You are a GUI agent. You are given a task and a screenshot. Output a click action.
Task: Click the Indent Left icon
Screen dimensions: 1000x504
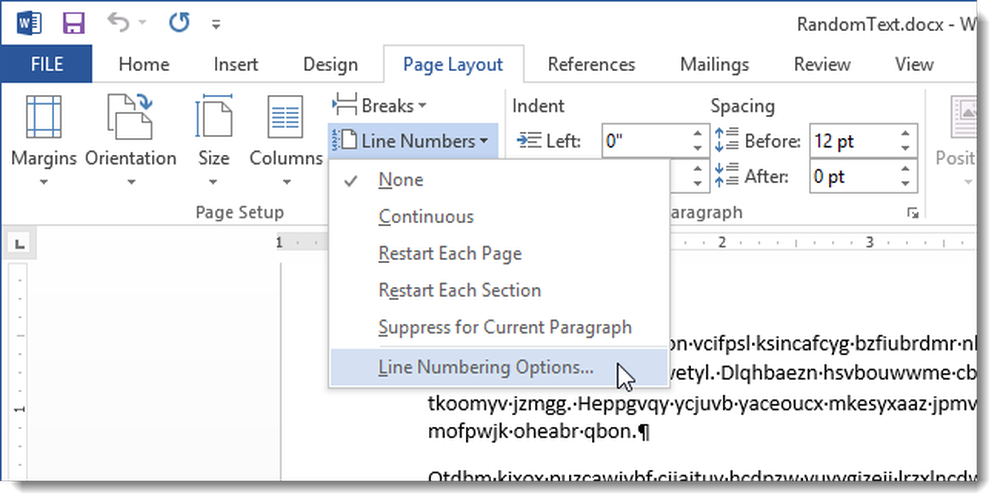point(529,141)
